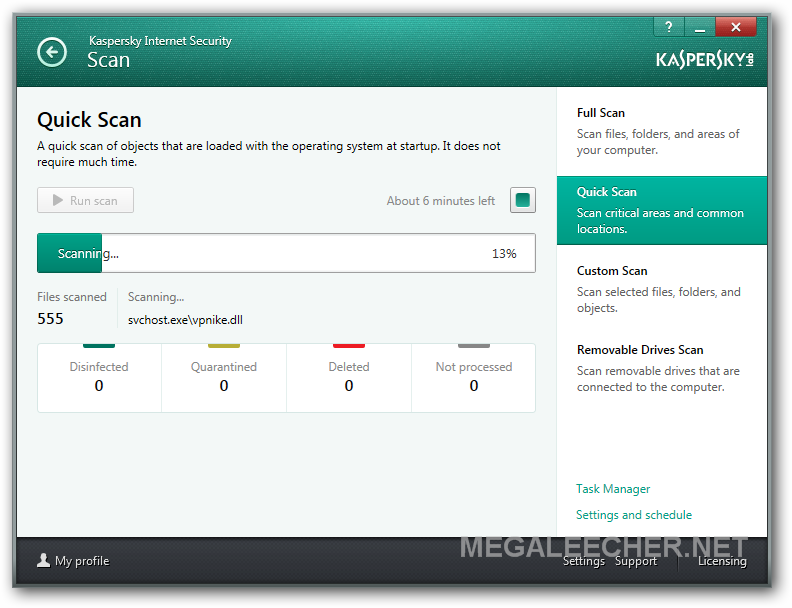
Task: Open Support in the bottom bar
Action: pyautogui.click(x=636, y=561)
